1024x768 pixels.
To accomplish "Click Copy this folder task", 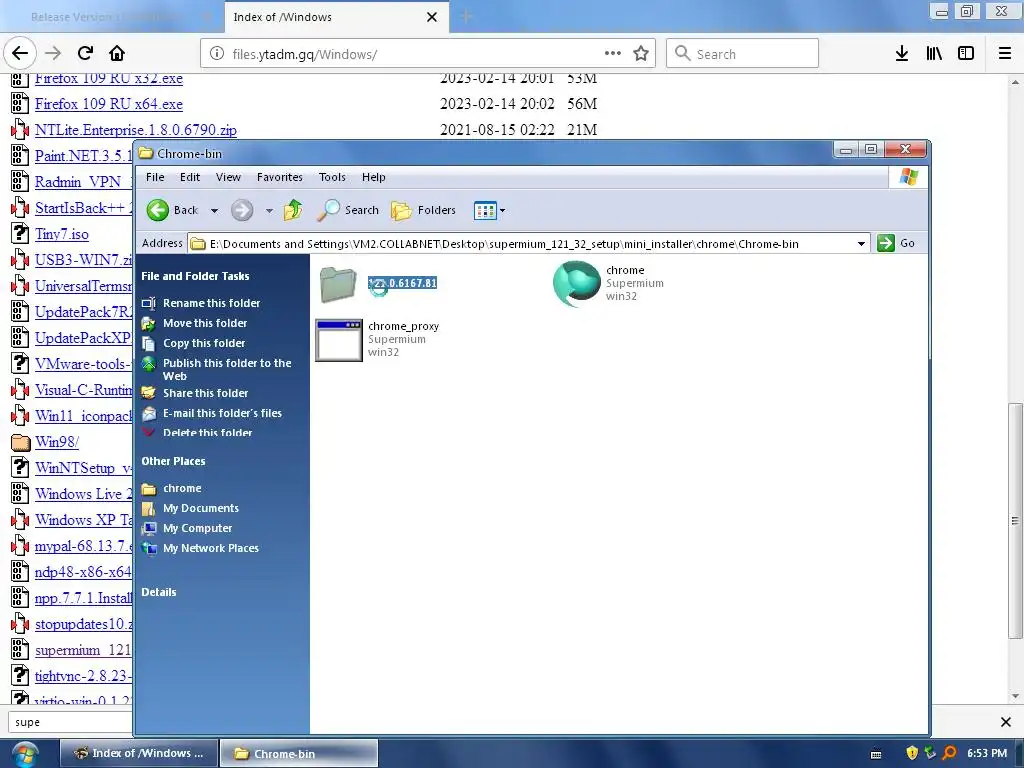I will (x=204, y=344).
